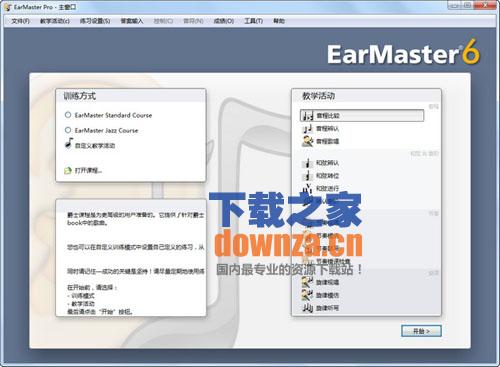Select the 和弦辨认 activity icon
The image size is (500, 367).
307,163
